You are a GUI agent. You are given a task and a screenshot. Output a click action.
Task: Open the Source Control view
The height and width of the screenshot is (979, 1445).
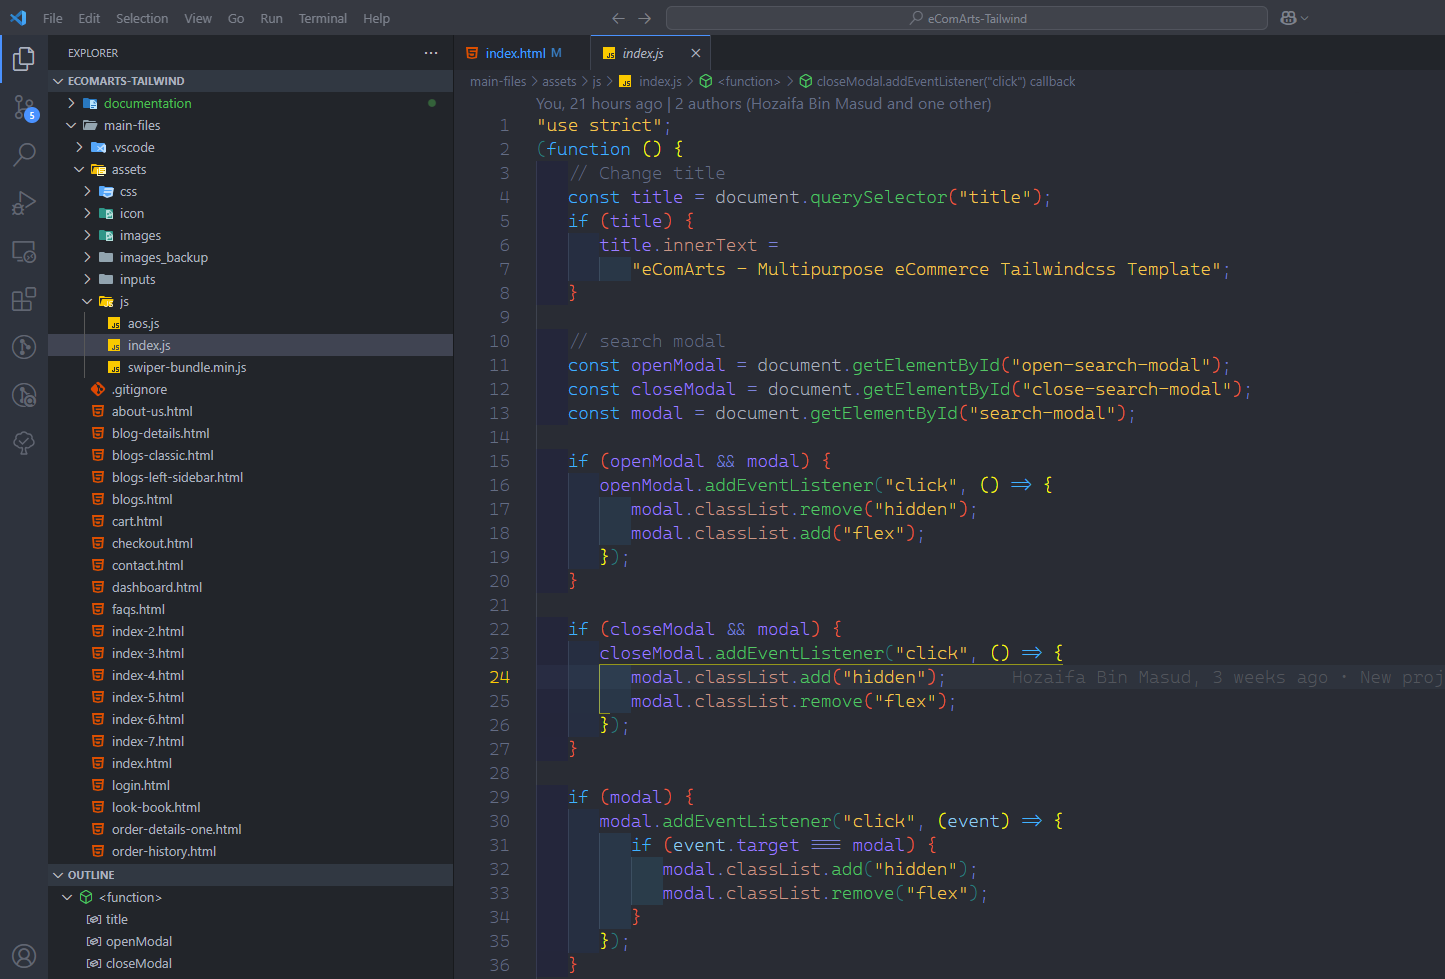24,107
